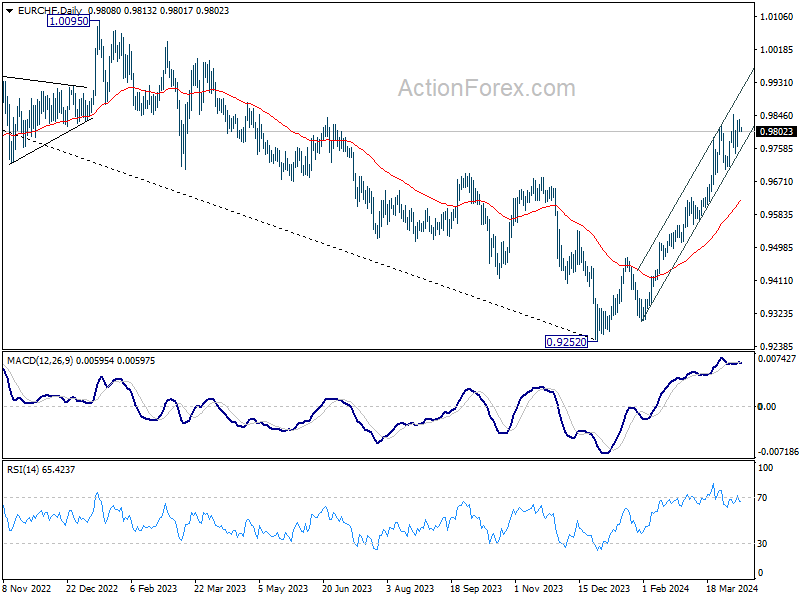Click the RSI 30 level axis label

pos(762,544)
